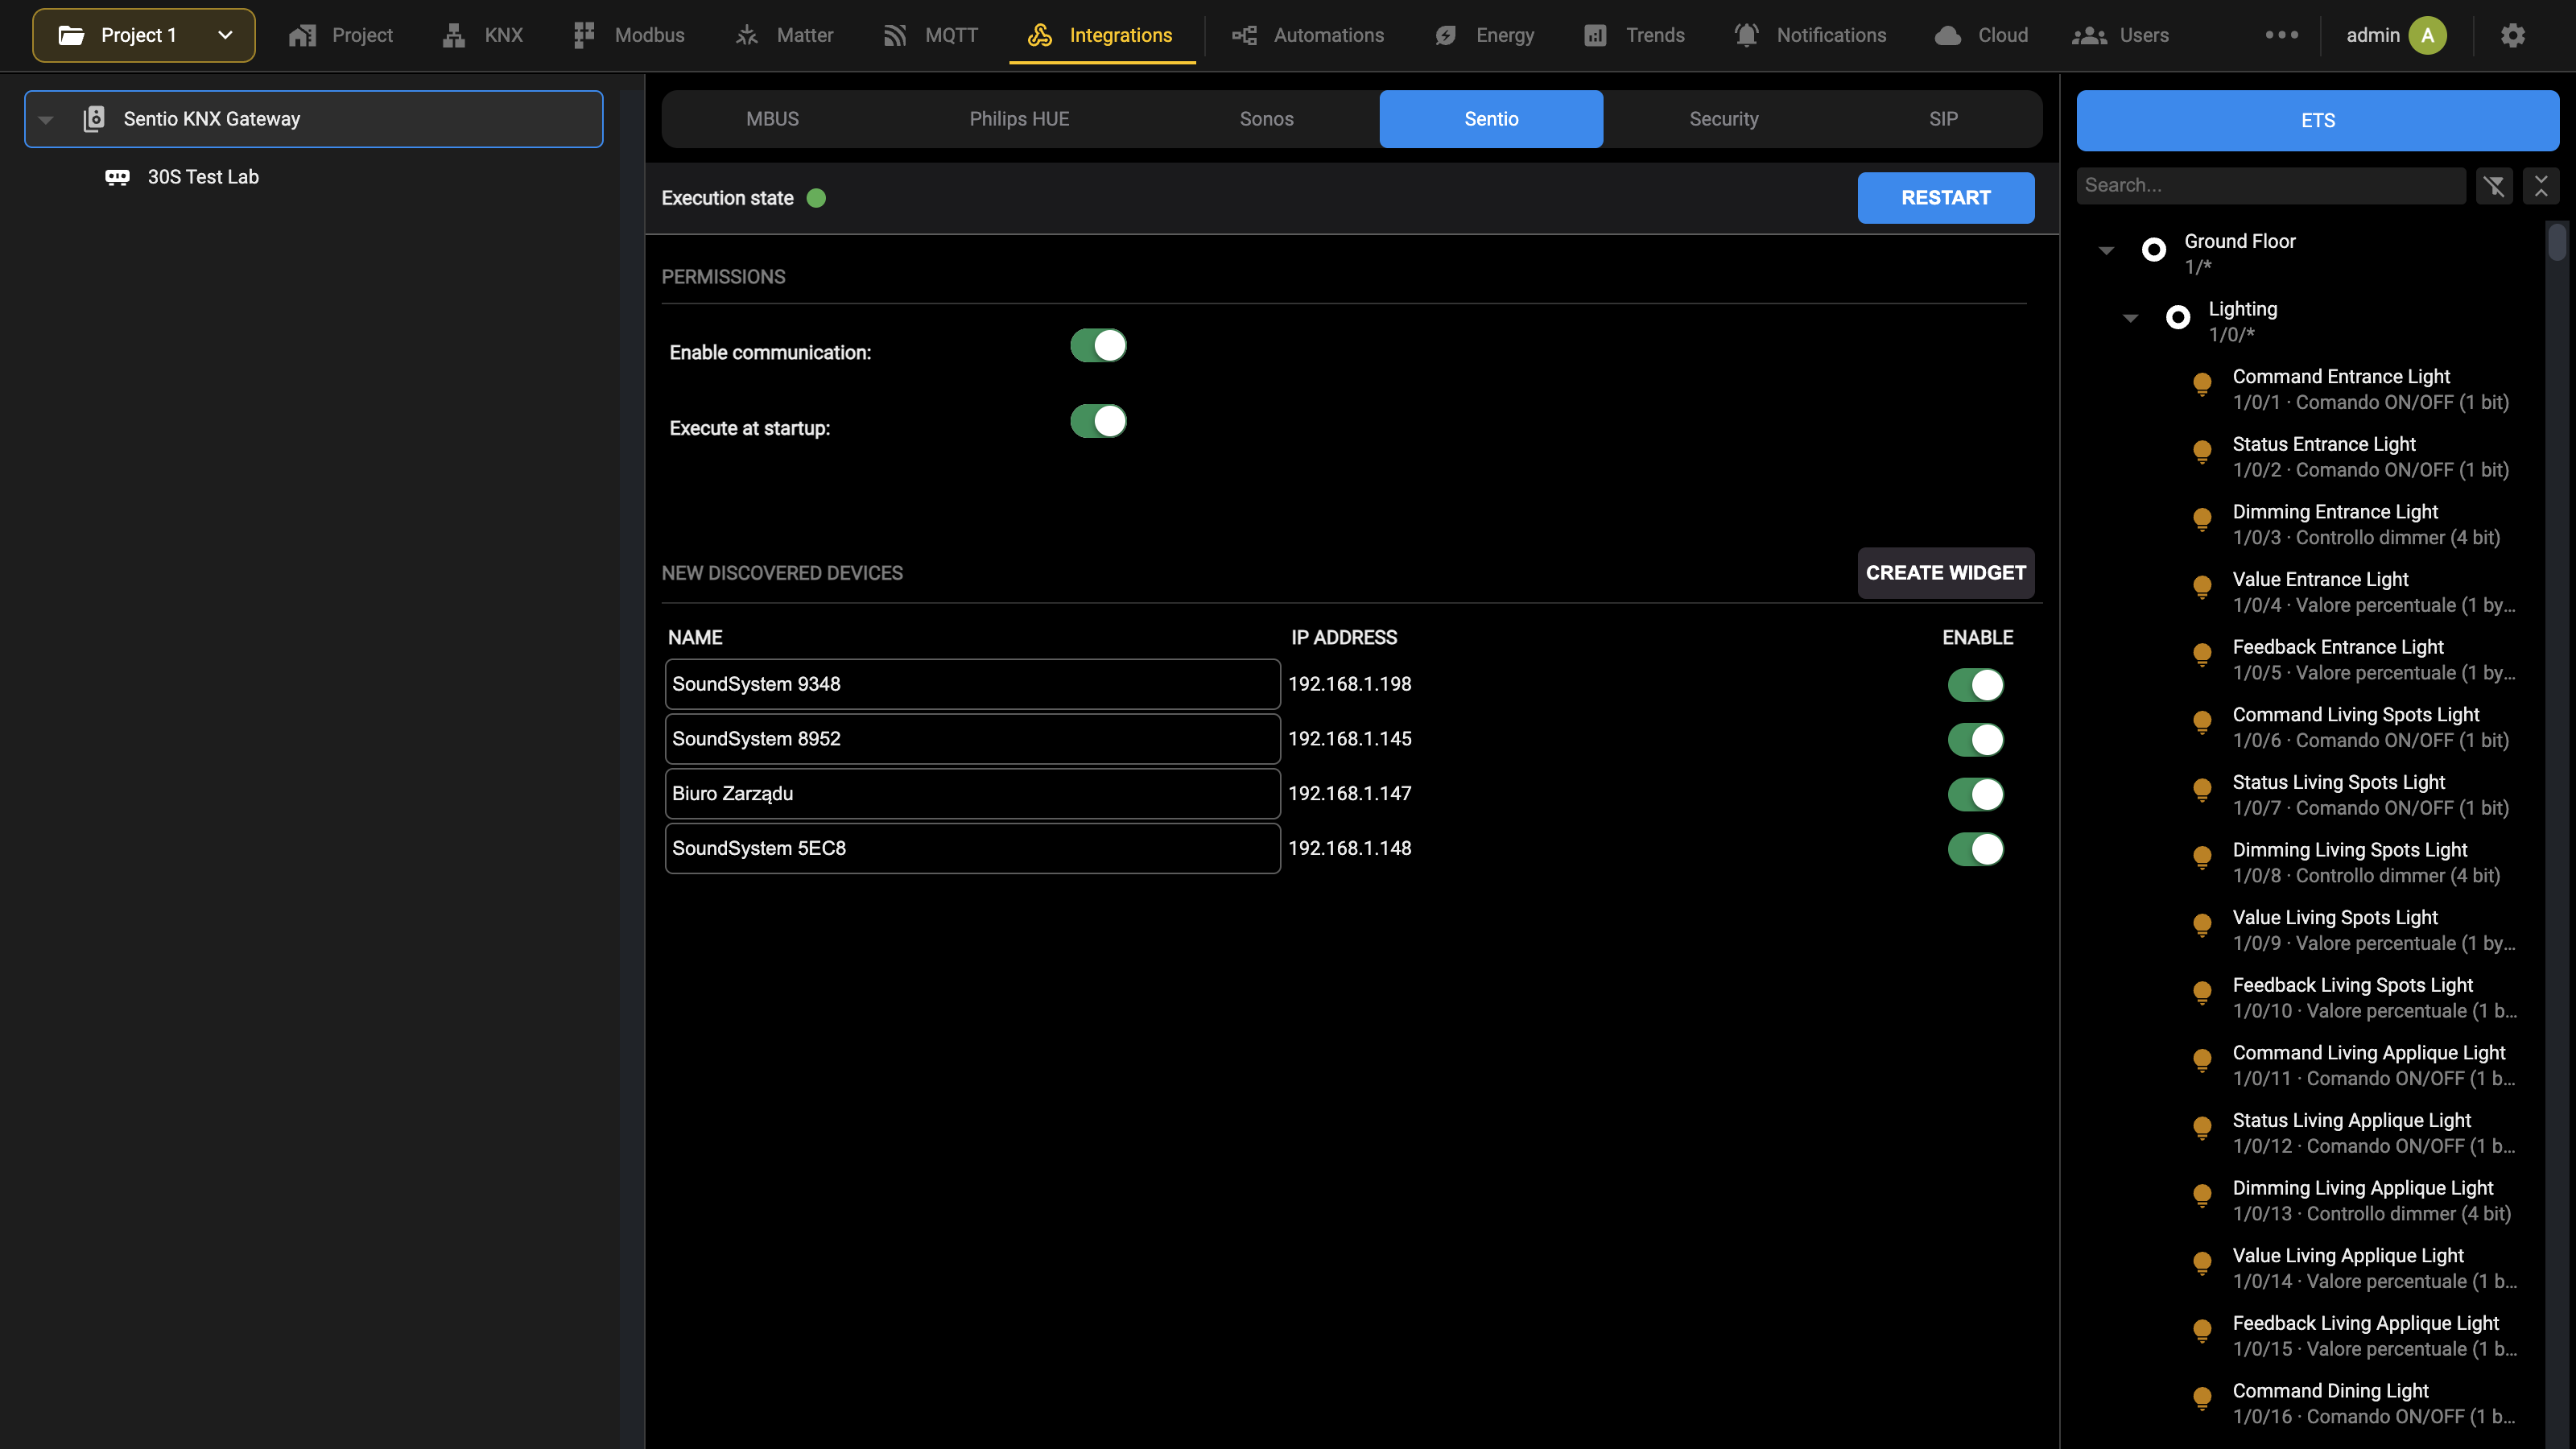Switch to the Sonos tab

(1266, 119)
